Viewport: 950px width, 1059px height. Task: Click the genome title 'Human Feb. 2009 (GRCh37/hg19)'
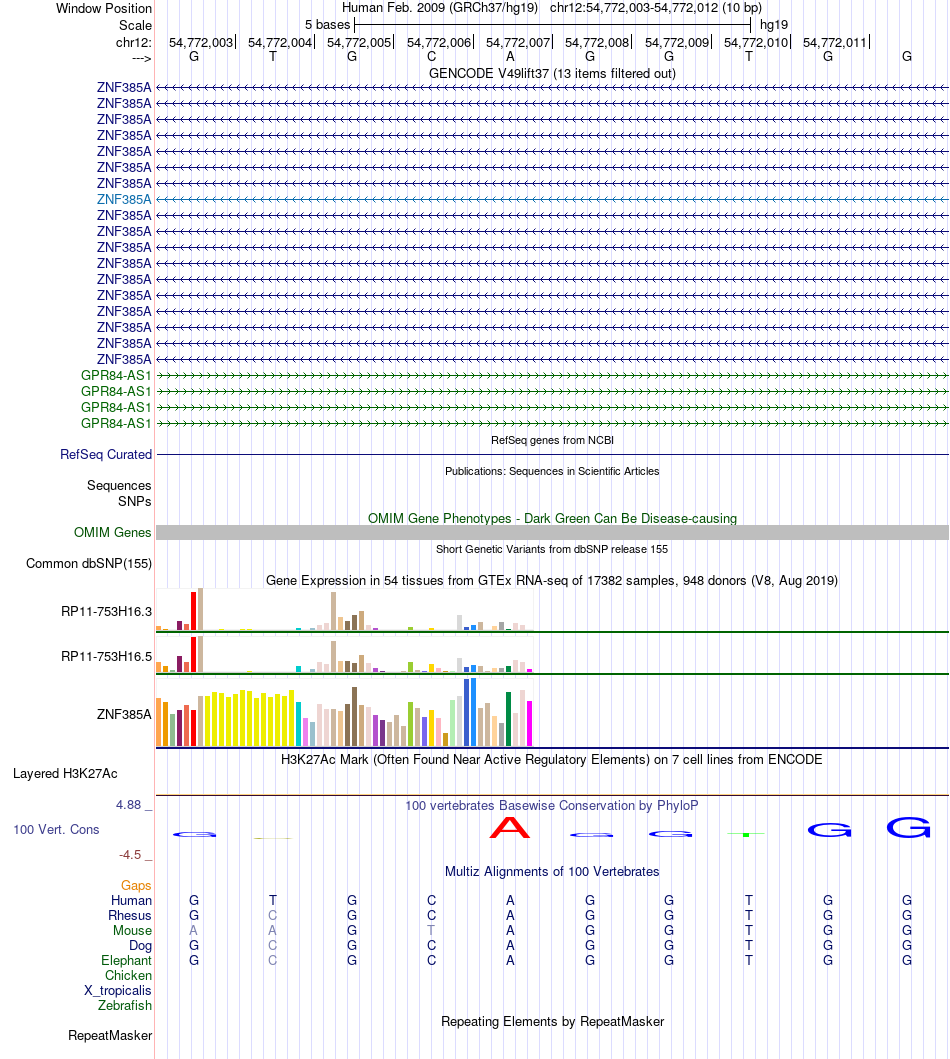[440, 8]
